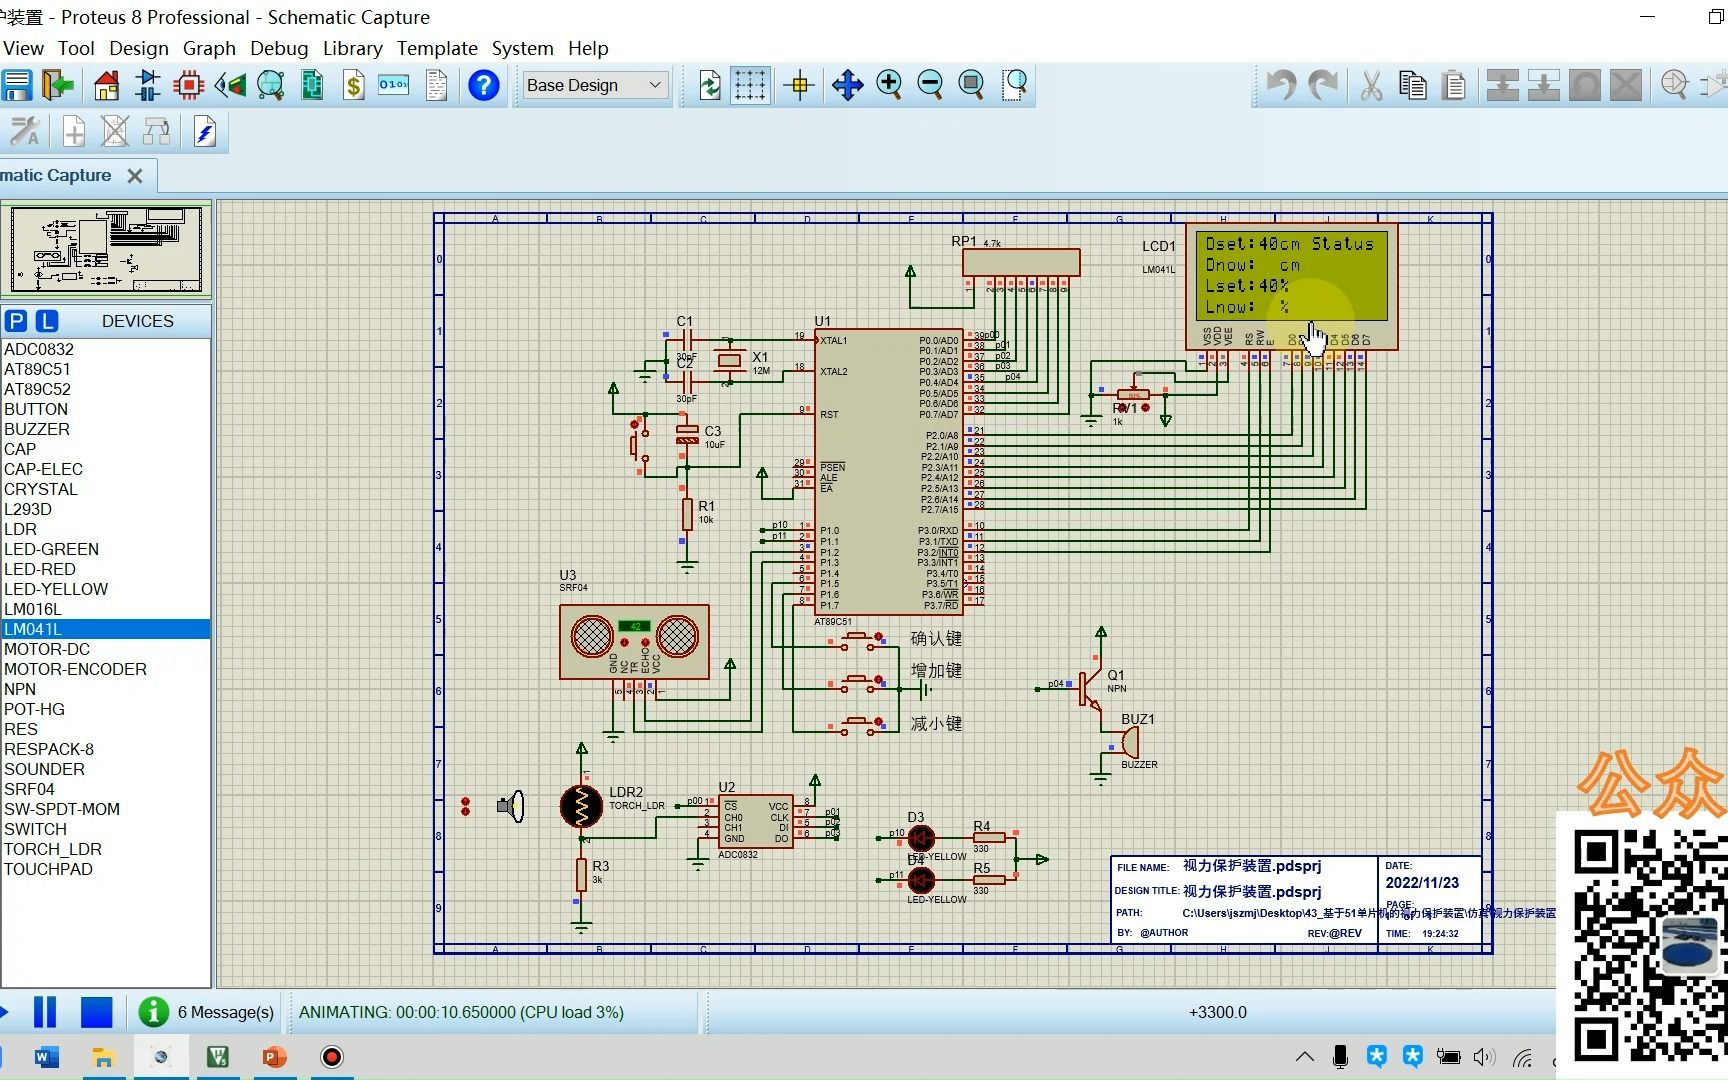Click the Pick Parts from Library icon
Screen dimensions: 1728x1080
(x=1674, y=85)
